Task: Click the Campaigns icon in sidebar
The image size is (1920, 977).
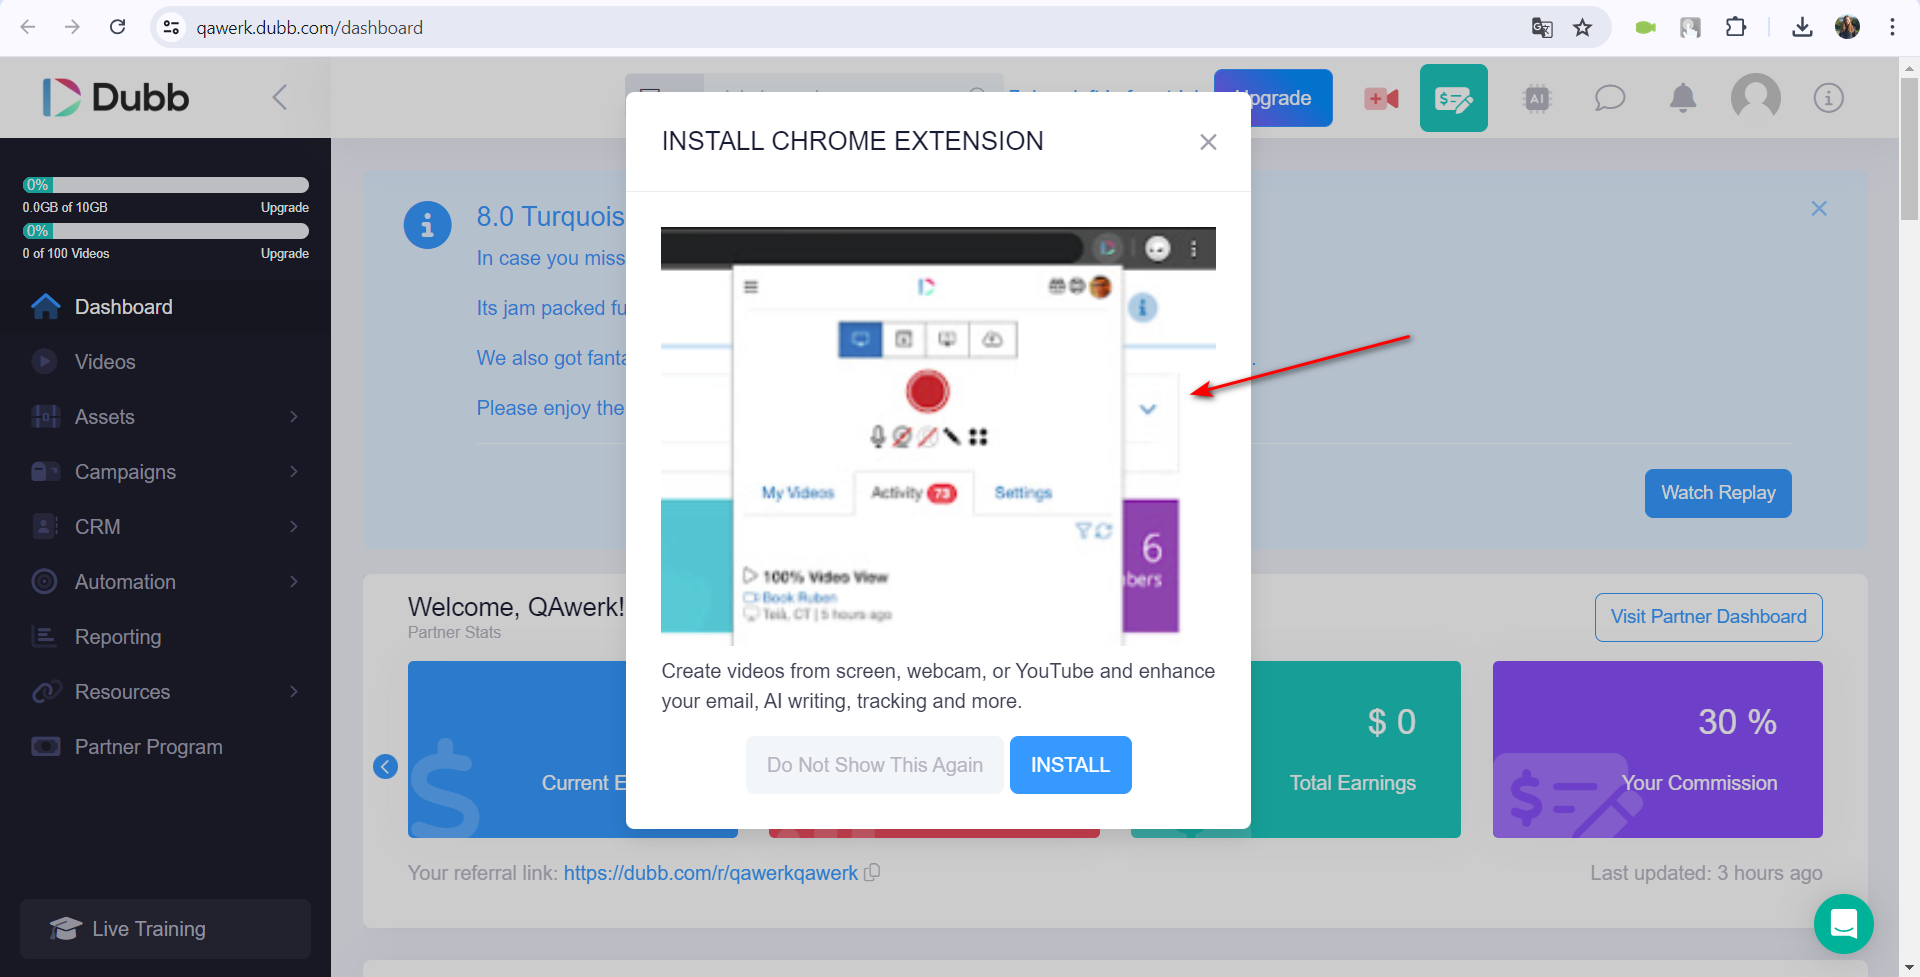Action: coord(45,472)
